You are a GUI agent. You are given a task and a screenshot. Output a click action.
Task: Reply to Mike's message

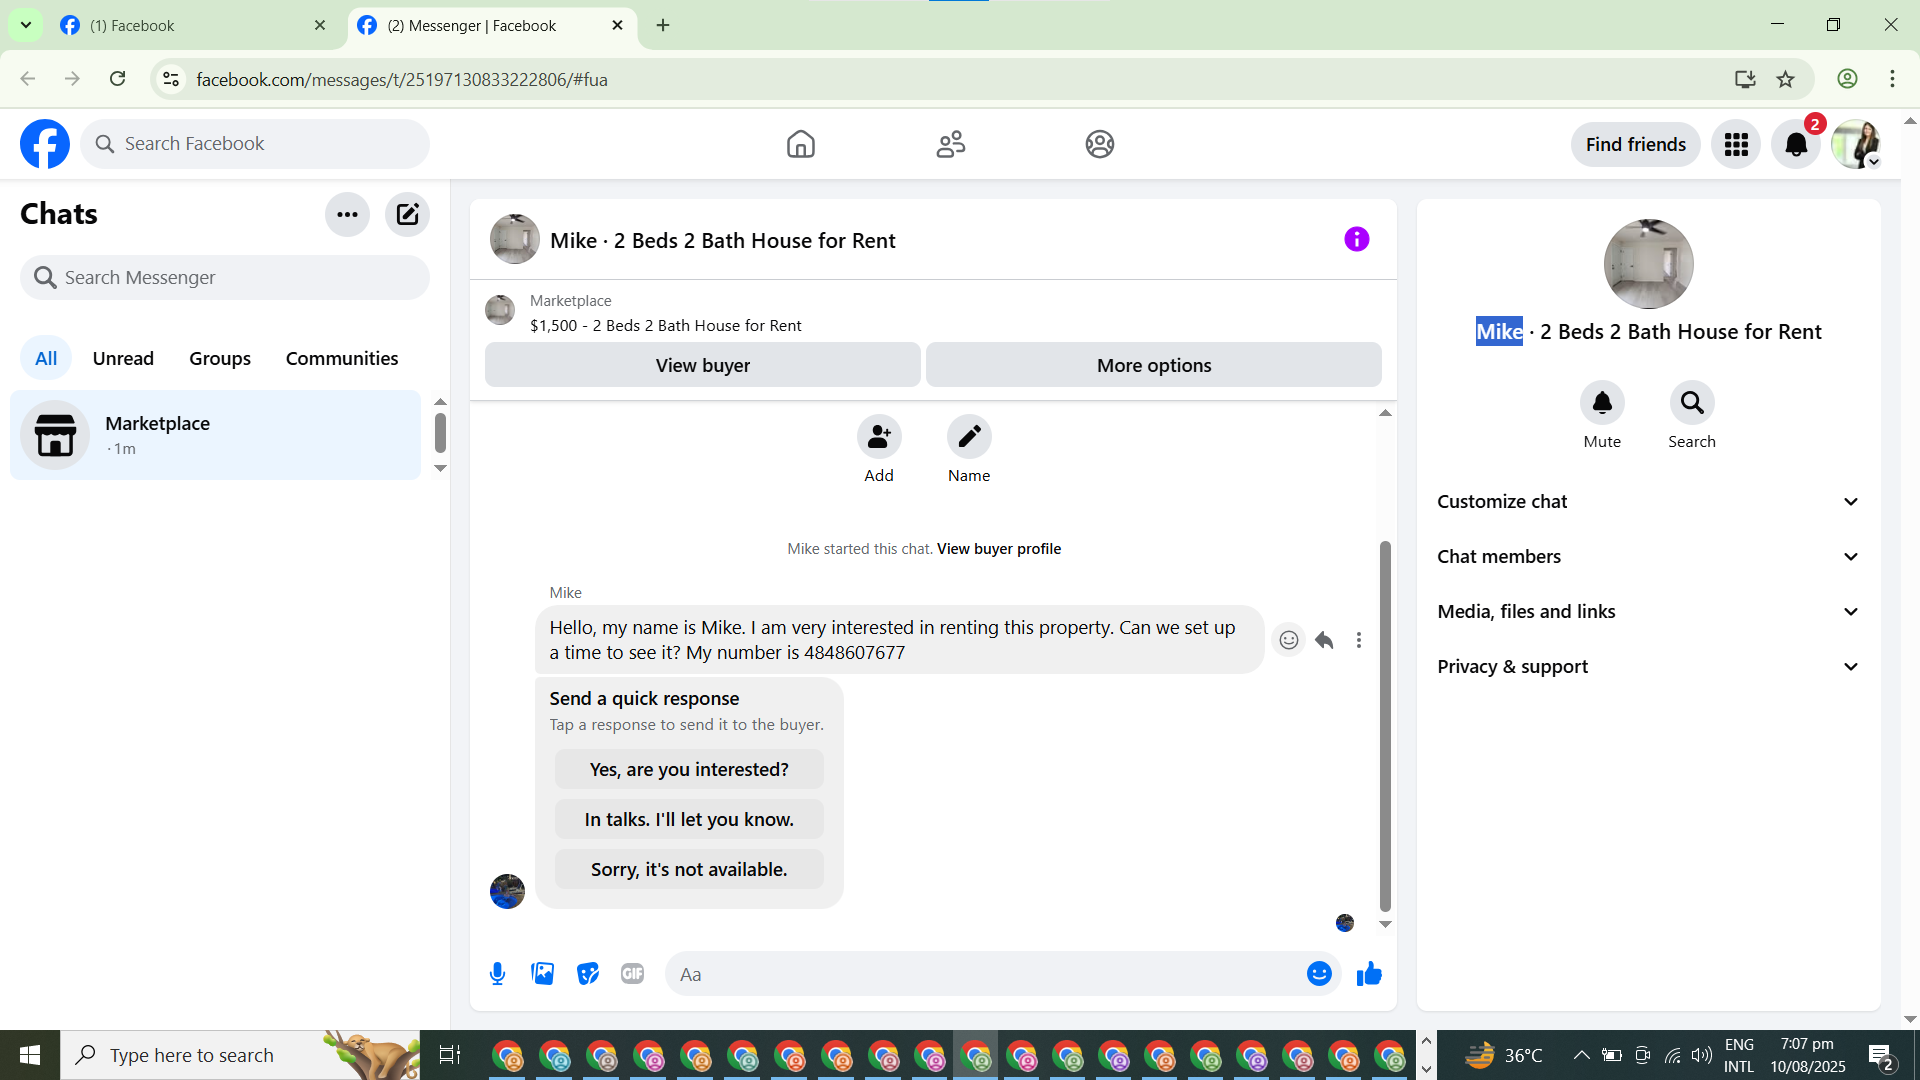coord(1324,640)
